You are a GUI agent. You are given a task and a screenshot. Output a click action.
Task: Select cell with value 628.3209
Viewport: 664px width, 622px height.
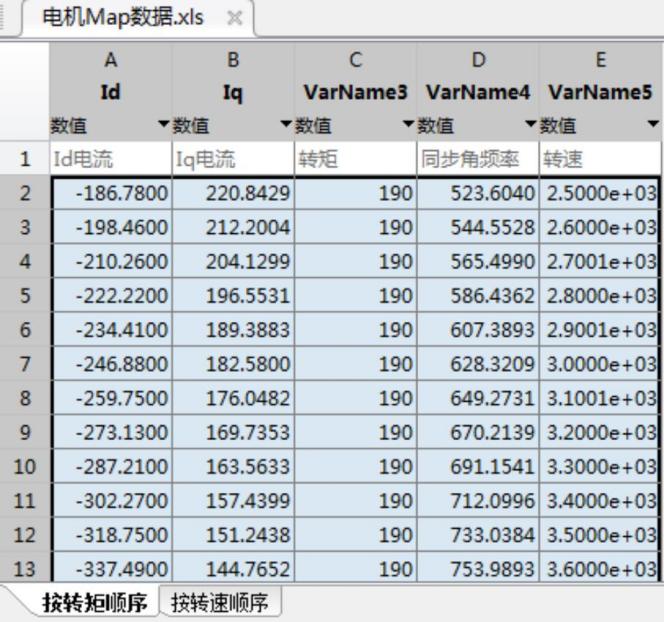[x=478, y=364]
